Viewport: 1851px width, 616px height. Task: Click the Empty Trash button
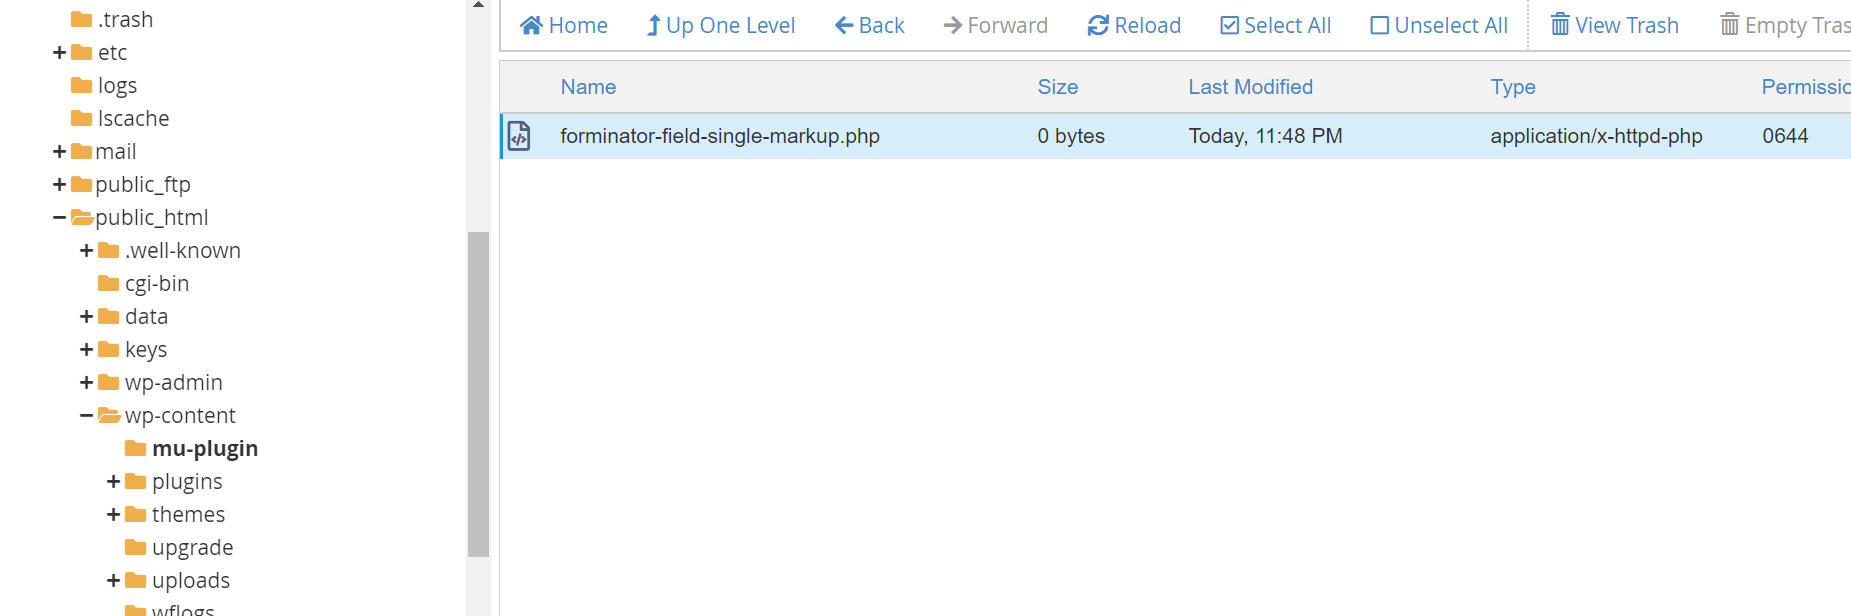tap(1785, 25)
